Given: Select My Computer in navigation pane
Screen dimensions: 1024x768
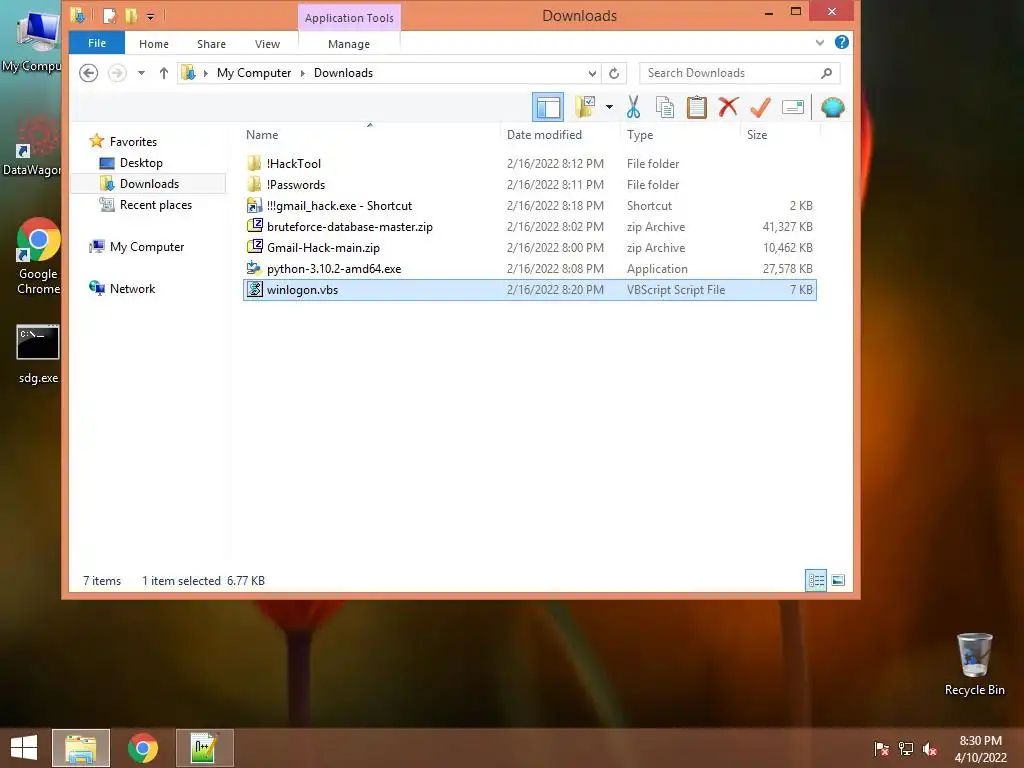Looking at the screenshot, I should 147,247.
